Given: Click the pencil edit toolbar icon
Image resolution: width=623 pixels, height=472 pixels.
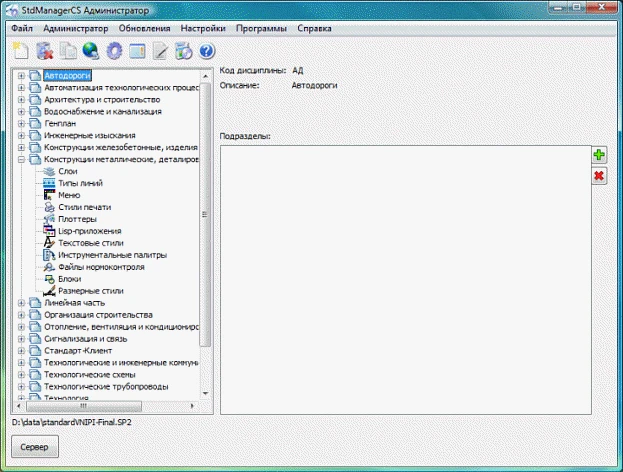Looking at the screenshot, I should pyautogui.click(x=160, y=51).
